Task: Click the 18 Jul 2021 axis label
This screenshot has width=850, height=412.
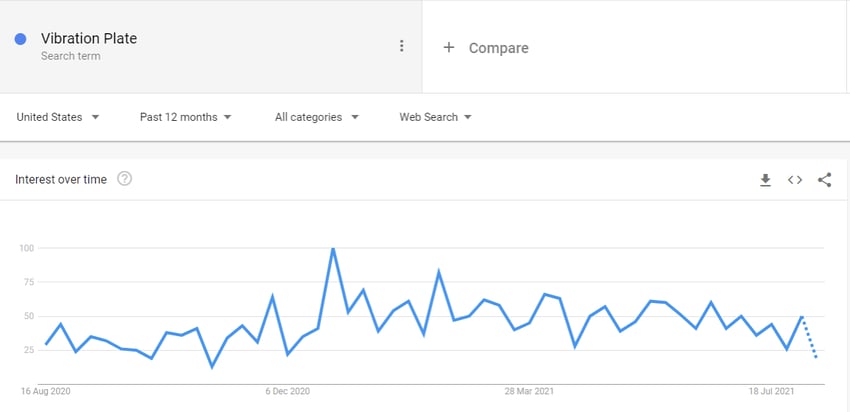Action: tap(771, 391)
